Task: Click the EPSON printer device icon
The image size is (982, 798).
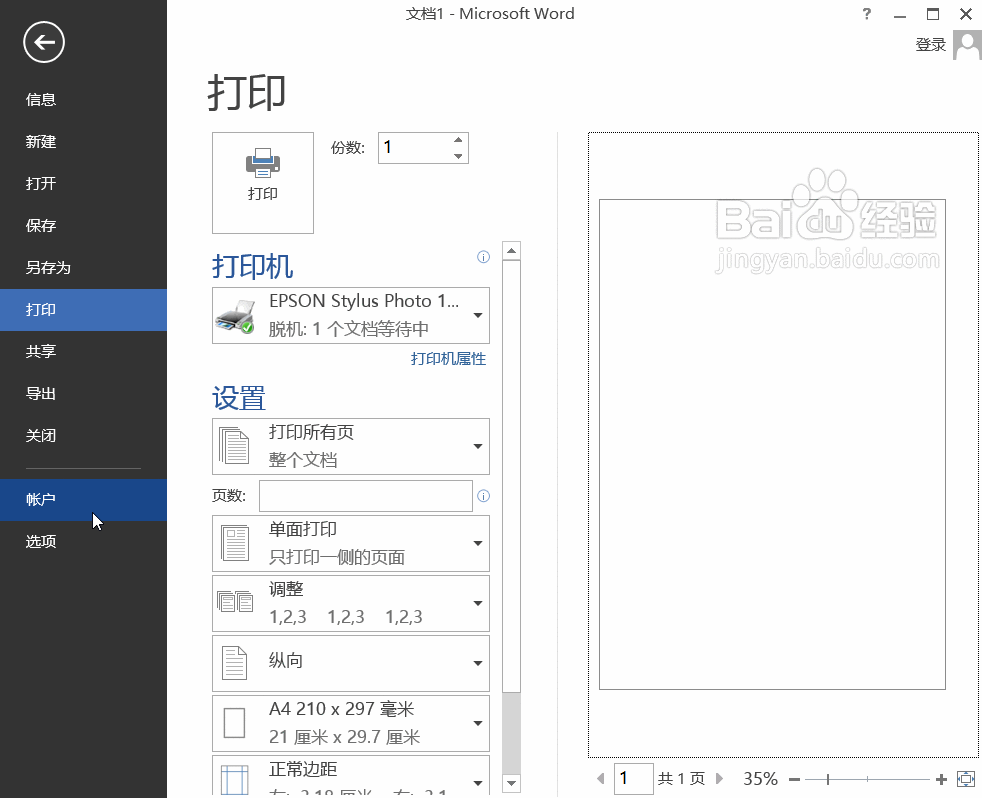Action: pyautogui.click(x=235, y=316)
